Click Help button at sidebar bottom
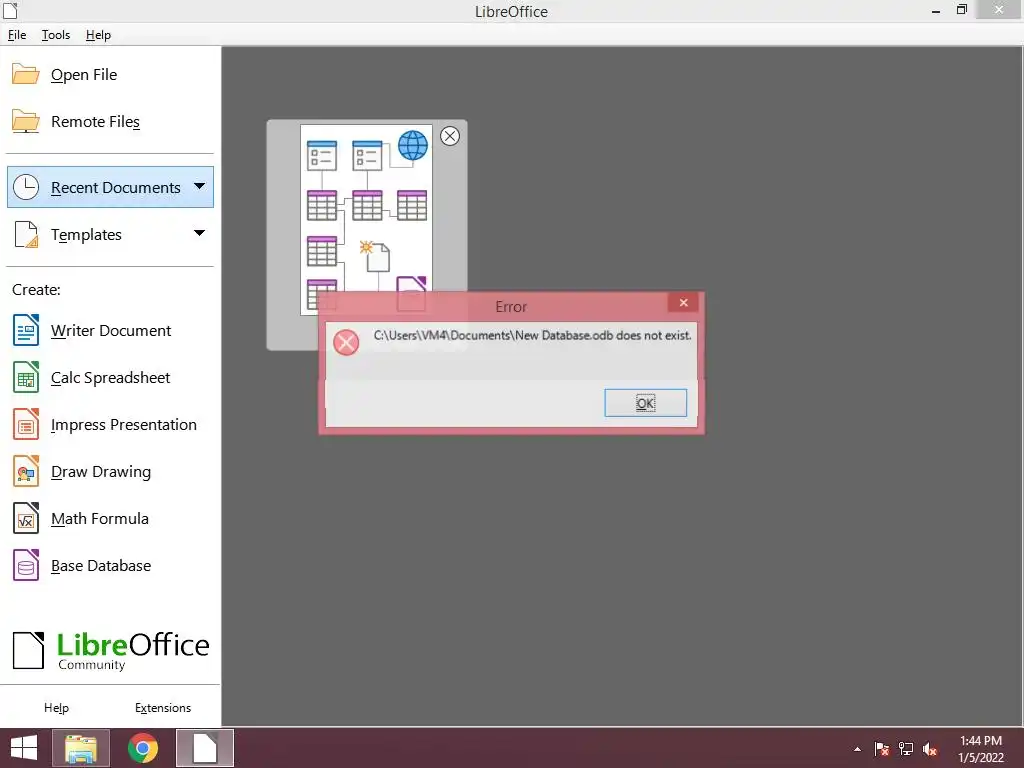This screenshot has width=1024, height=768. [x=56, y=708]
